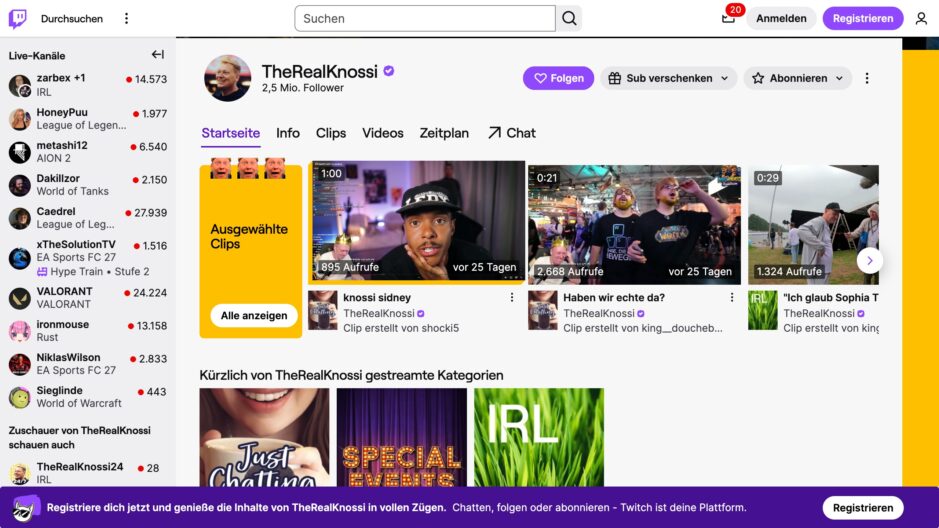The width and height of the screenshot is (939, 528).
Task: Click the Durchsuchen link
Action: coord(72,19)
